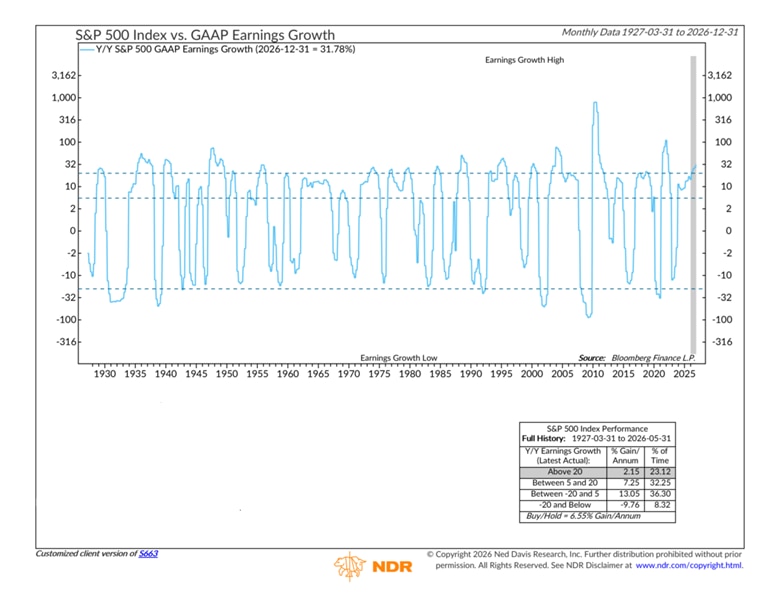780x602 pixels.
Task: Click the right axis 316 label
Action: (723, 119)
